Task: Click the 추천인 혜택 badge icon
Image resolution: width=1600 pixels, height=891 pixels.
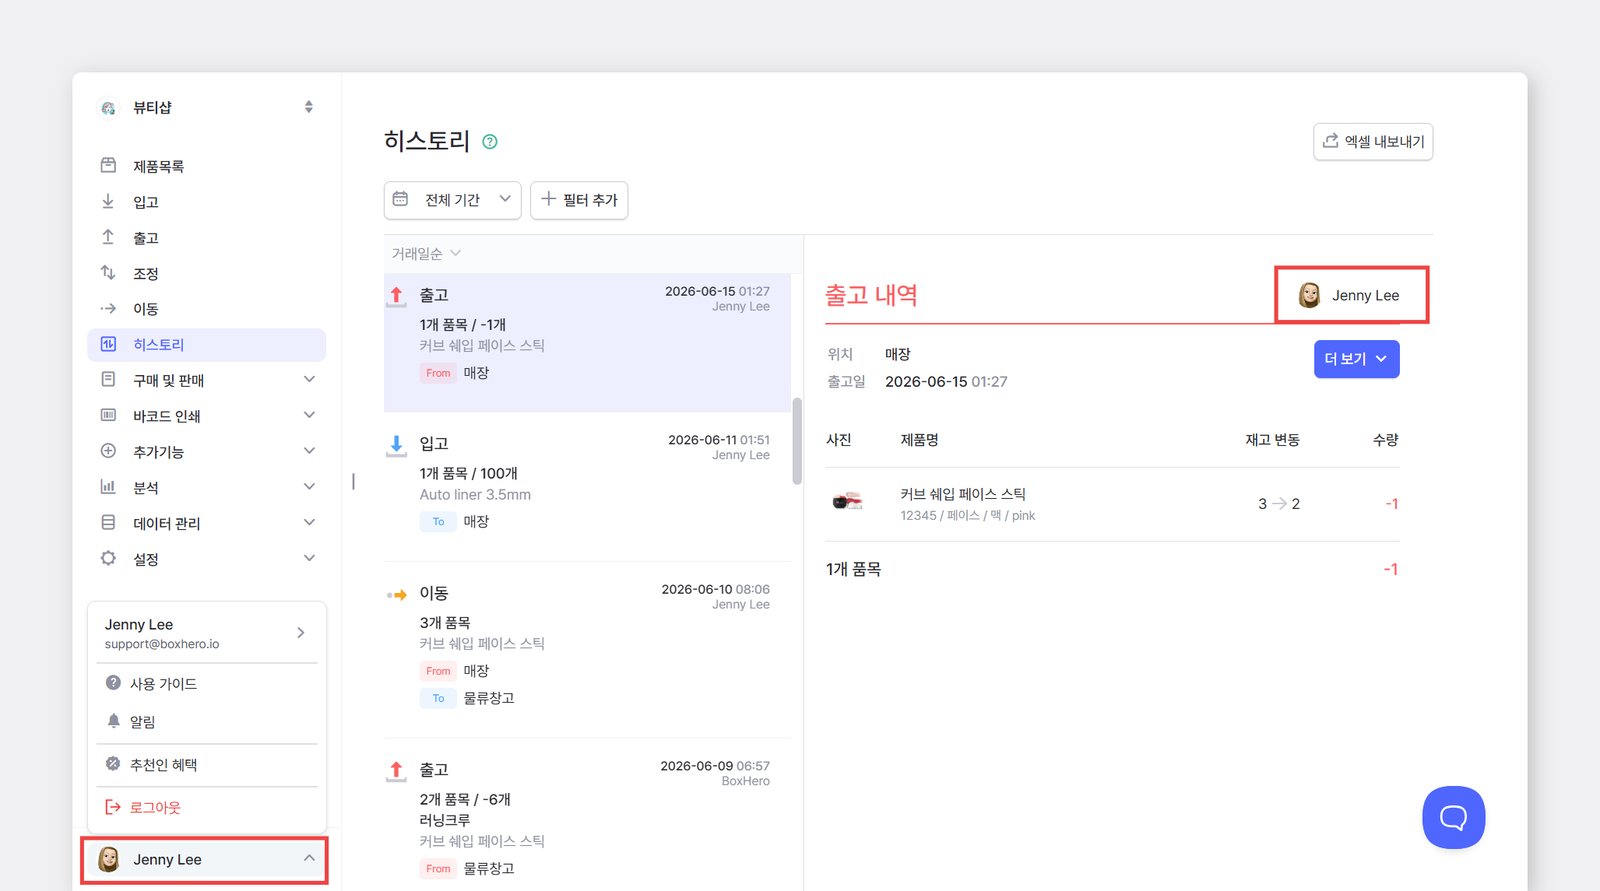Action: click(x=113, y=764)
